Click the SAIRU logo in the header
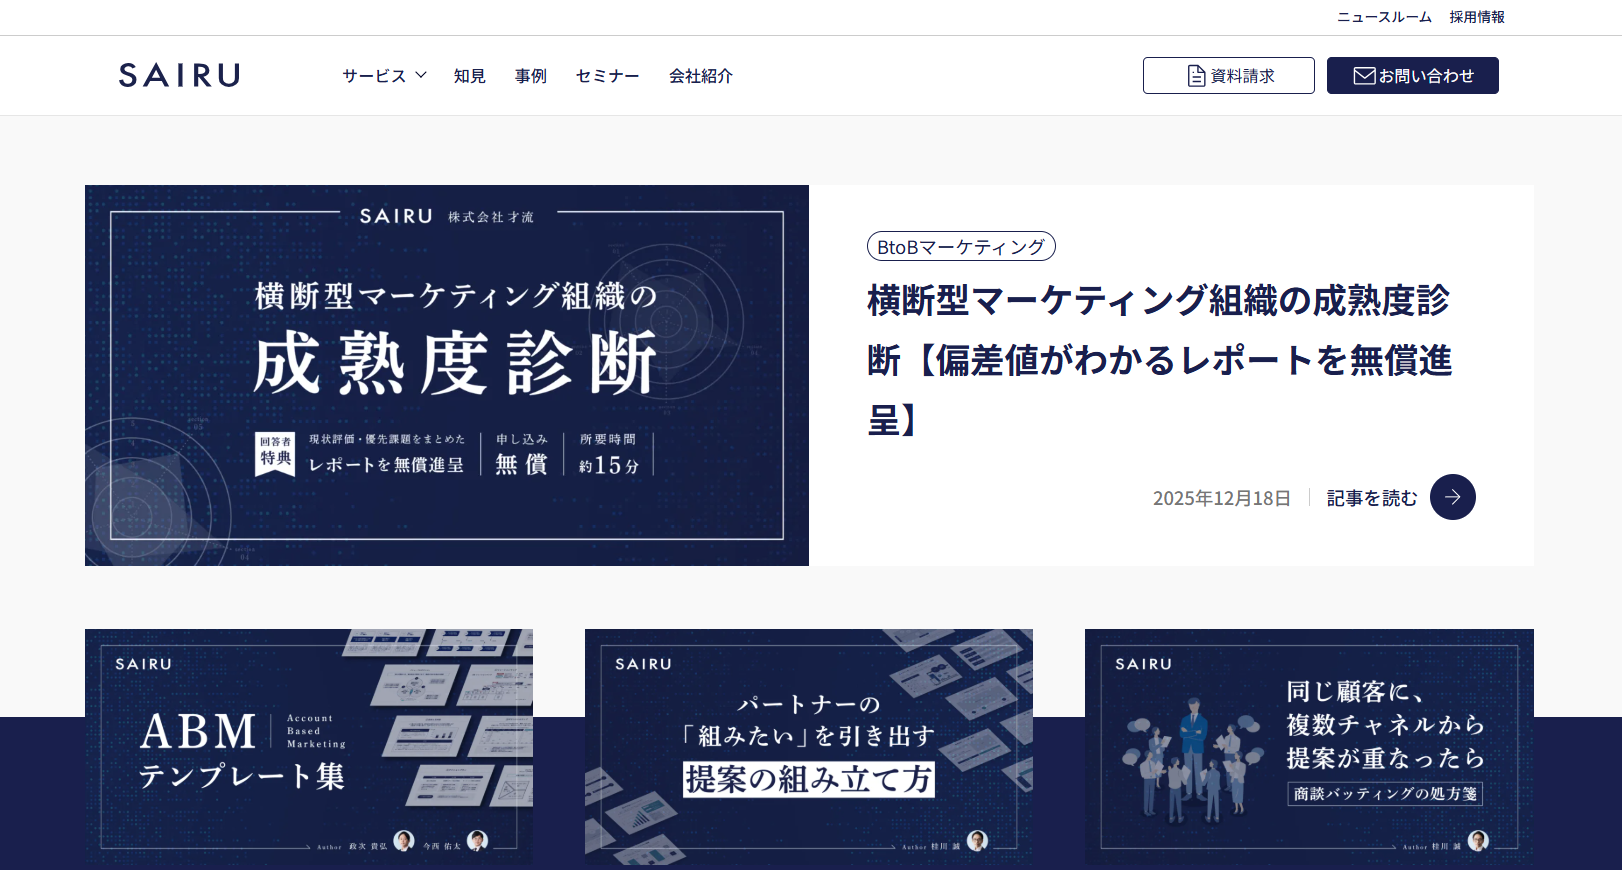1622x870 pixels. 179,75
